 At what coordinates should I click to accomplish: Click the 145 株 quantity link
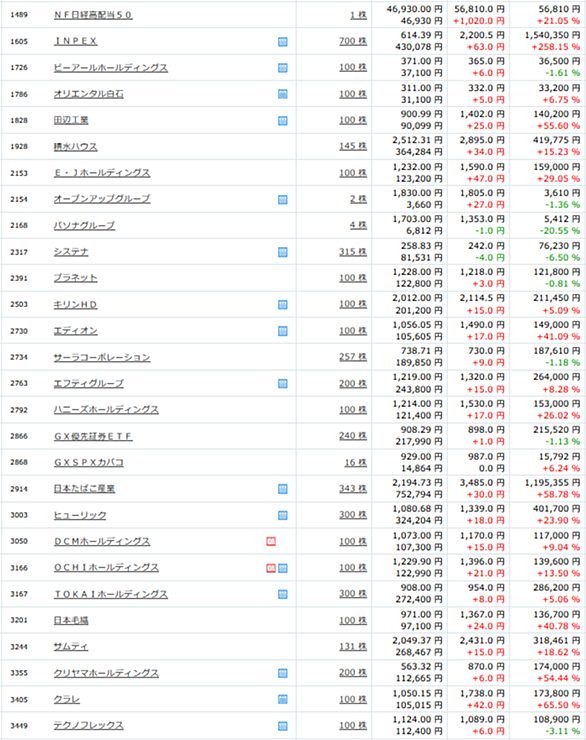353,146
